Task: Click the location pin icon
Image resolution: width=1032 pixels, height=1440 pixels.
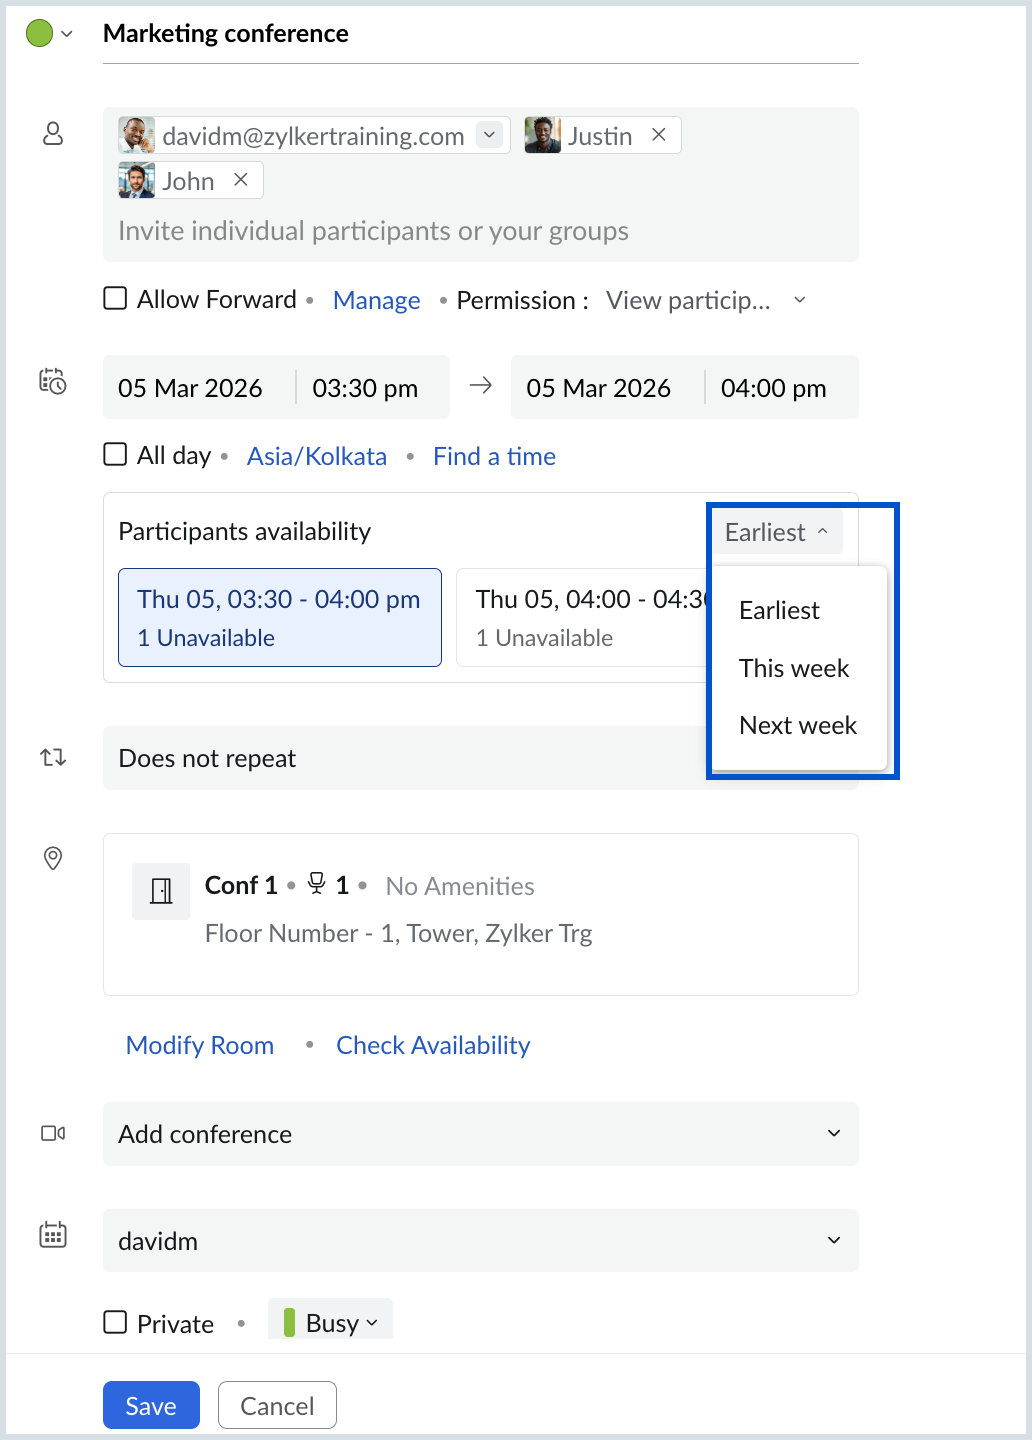Action: pyautogui.click(x=52, y=858)
